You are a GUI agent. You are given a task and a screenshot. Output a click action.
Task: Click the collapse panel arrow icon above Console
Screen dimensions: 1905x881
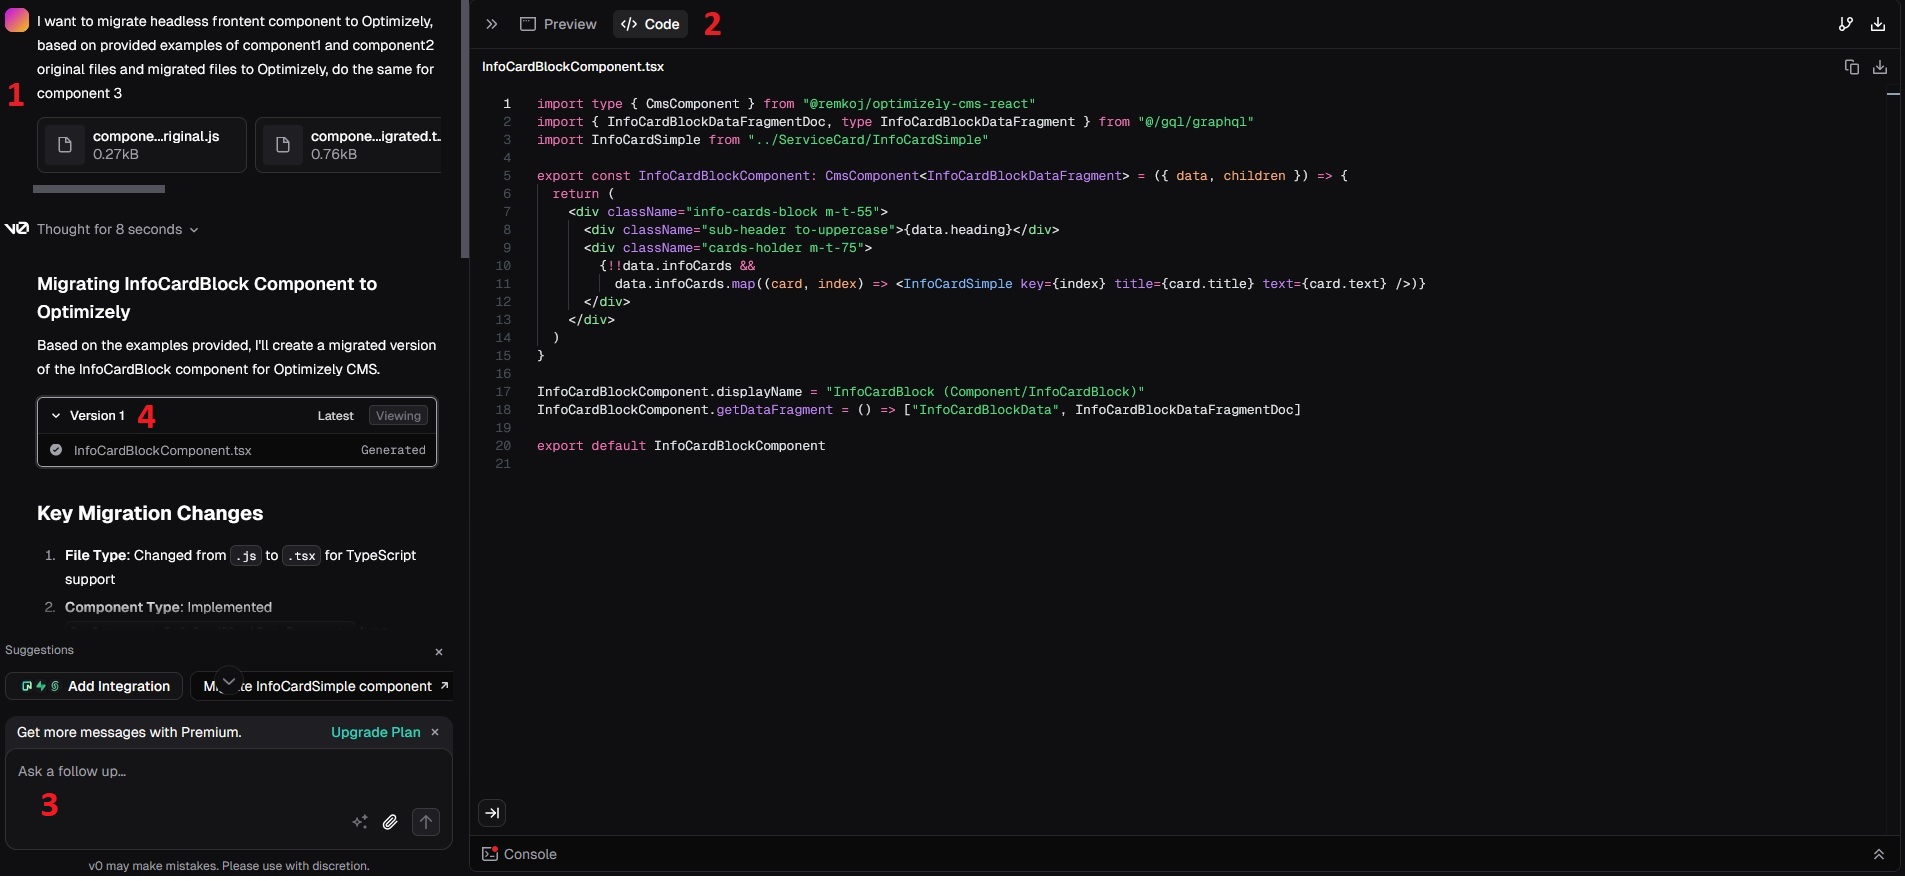click(x=492, y=813)
